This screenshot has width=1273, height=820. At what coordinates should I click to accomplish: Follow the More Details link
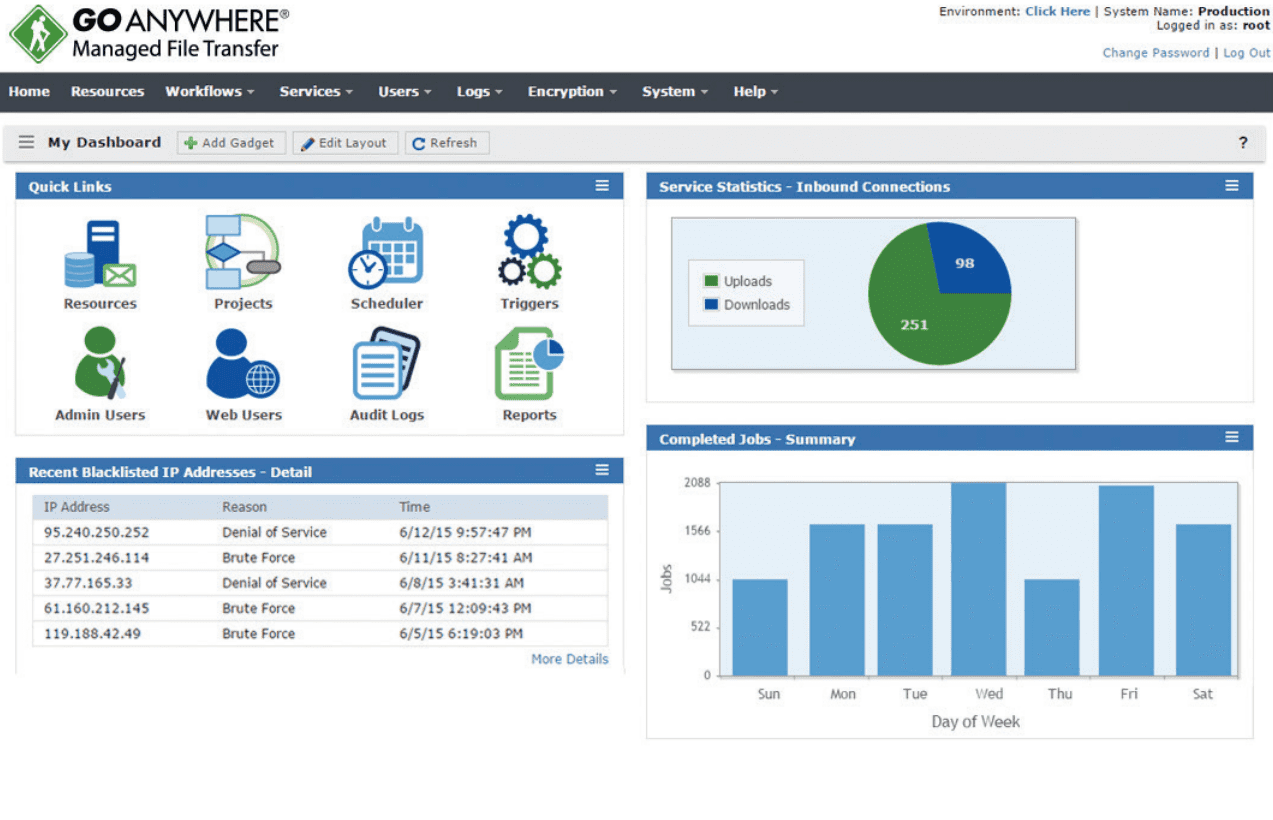coord(569,659)
